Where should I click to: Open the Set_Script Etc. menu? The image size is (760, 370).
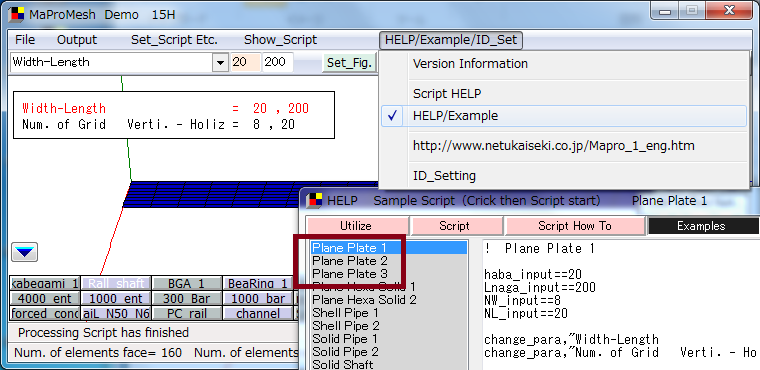174,40
